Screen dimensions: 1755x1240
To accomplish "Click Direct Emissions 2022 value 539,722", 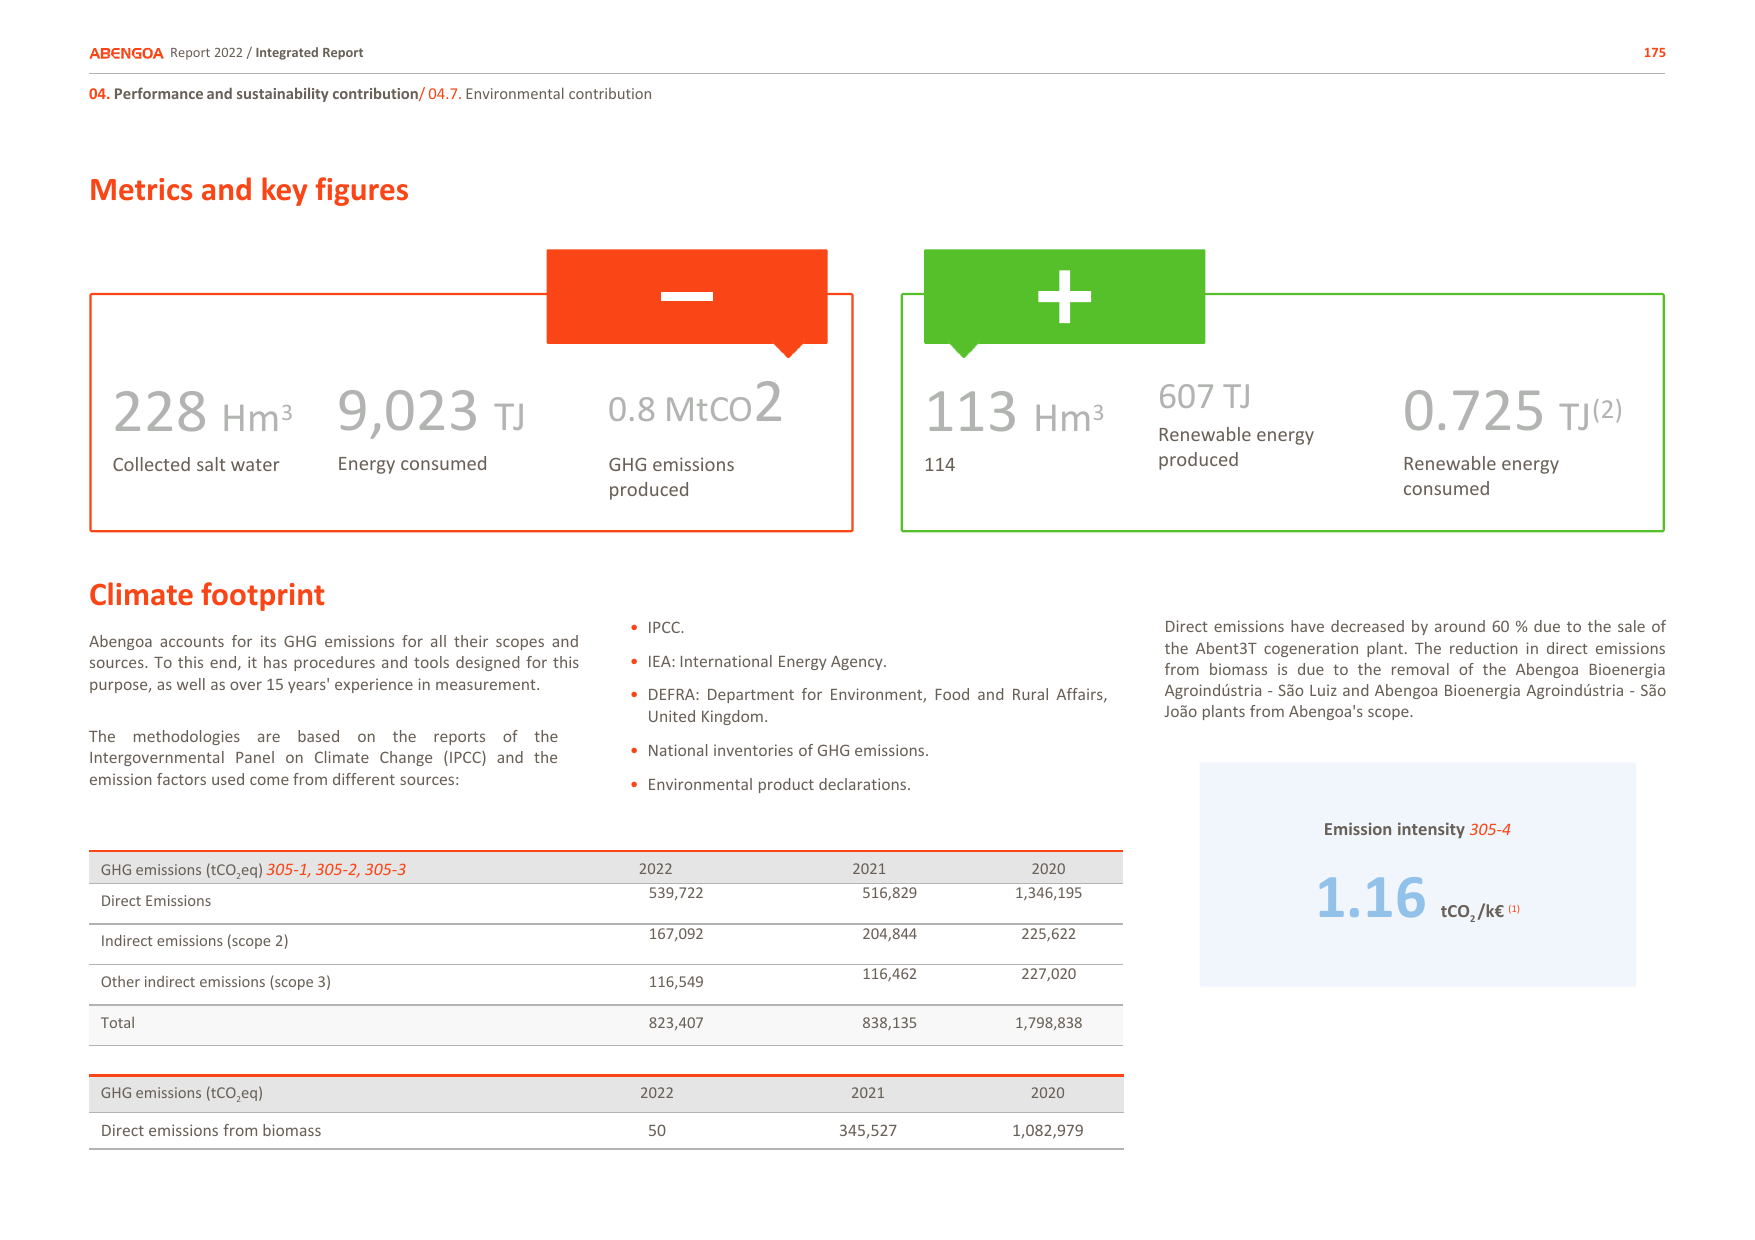I will pos(676,893).
